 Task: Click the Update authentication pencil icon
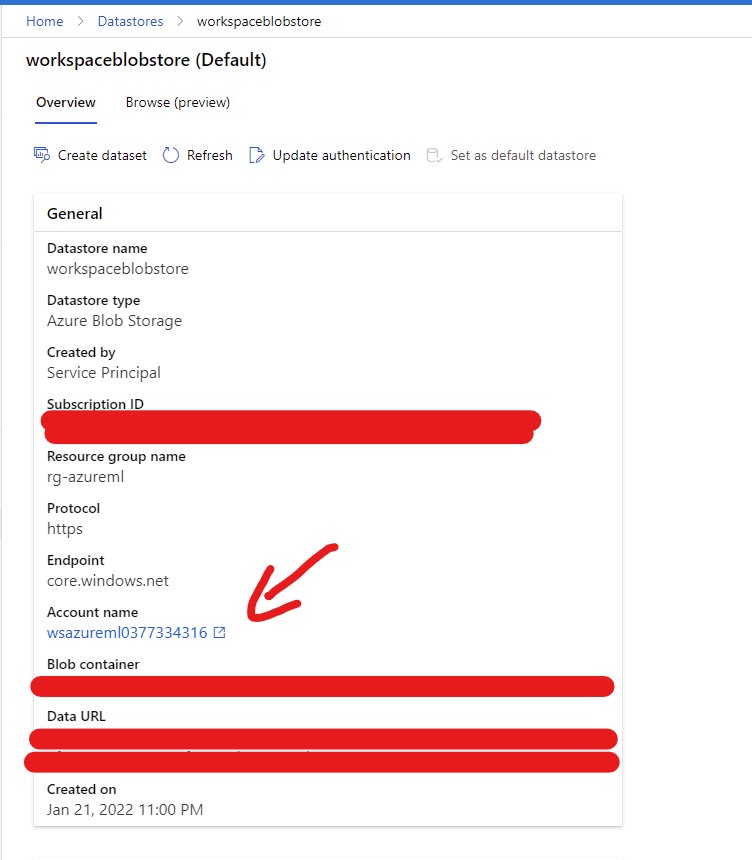tap(256, 155)
